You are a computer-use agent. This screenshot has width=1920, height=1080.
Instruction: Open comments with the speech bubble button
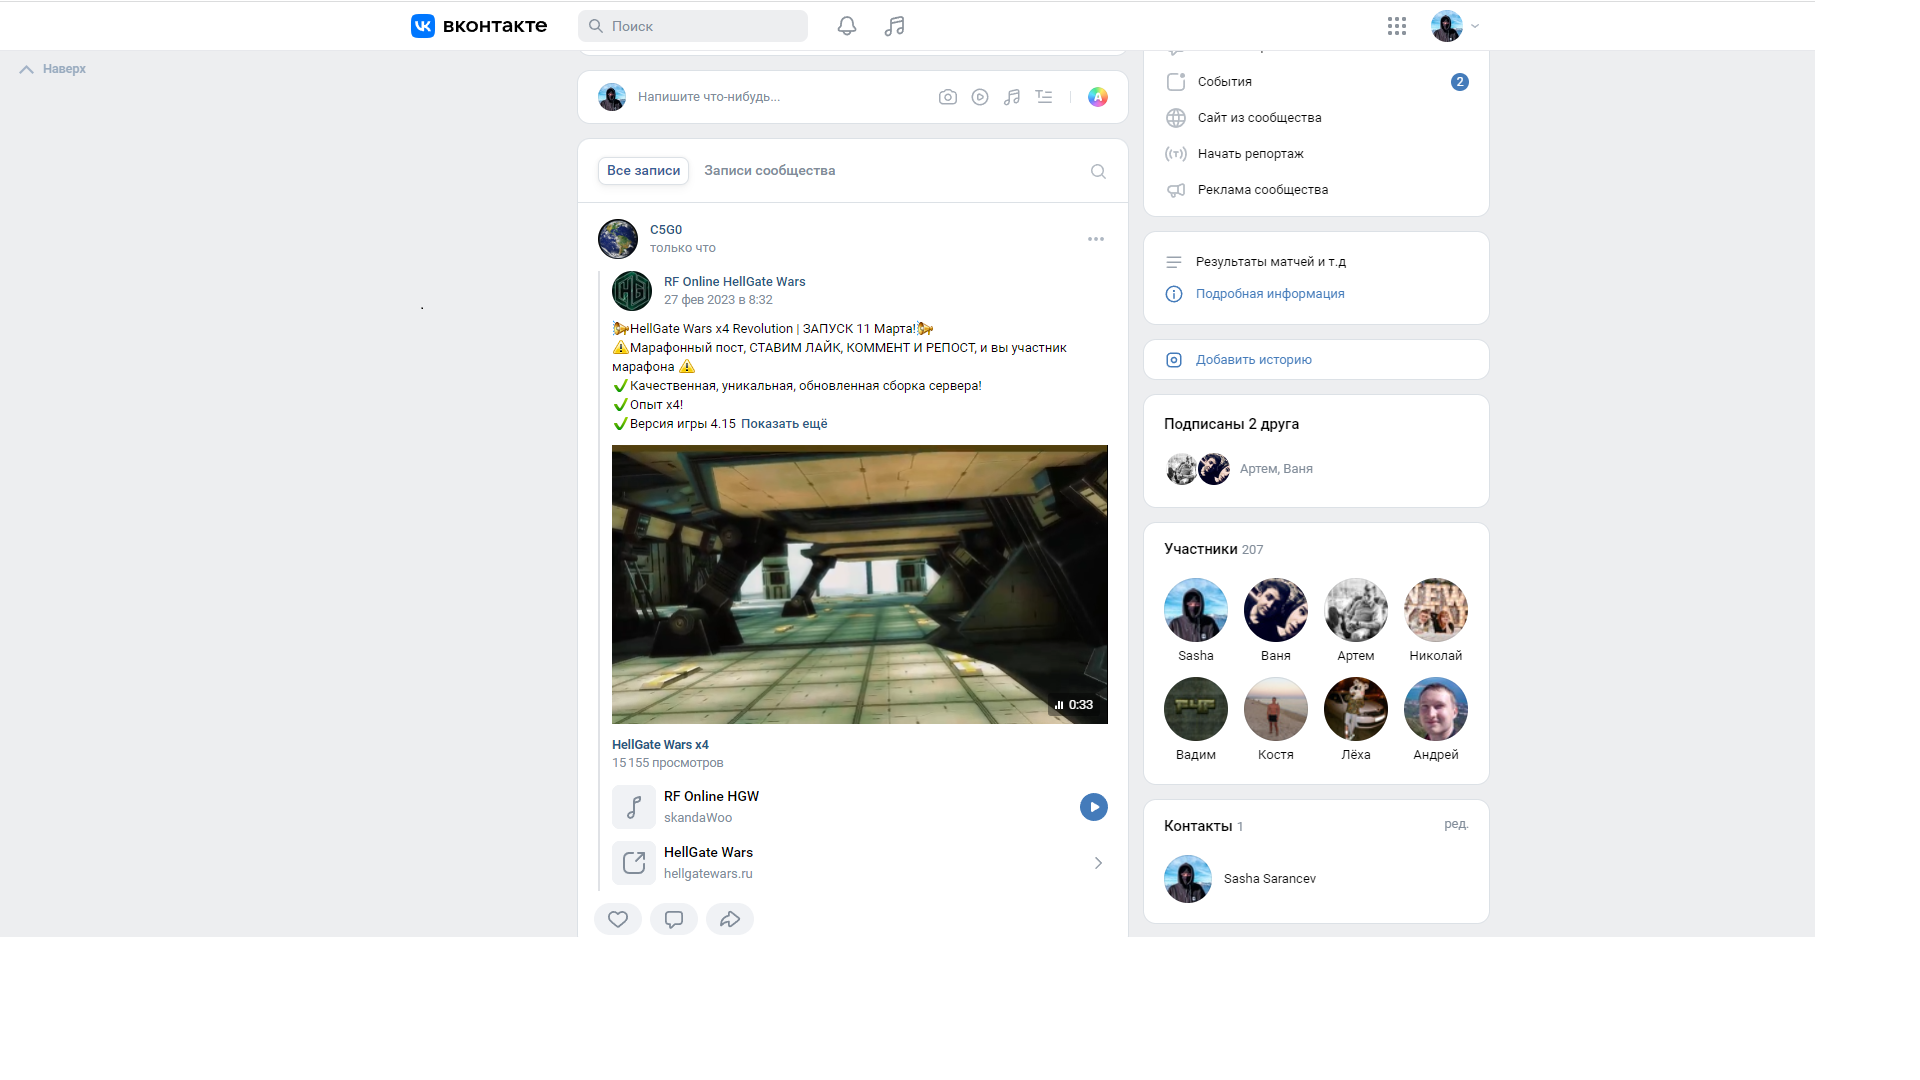(674, 919)
